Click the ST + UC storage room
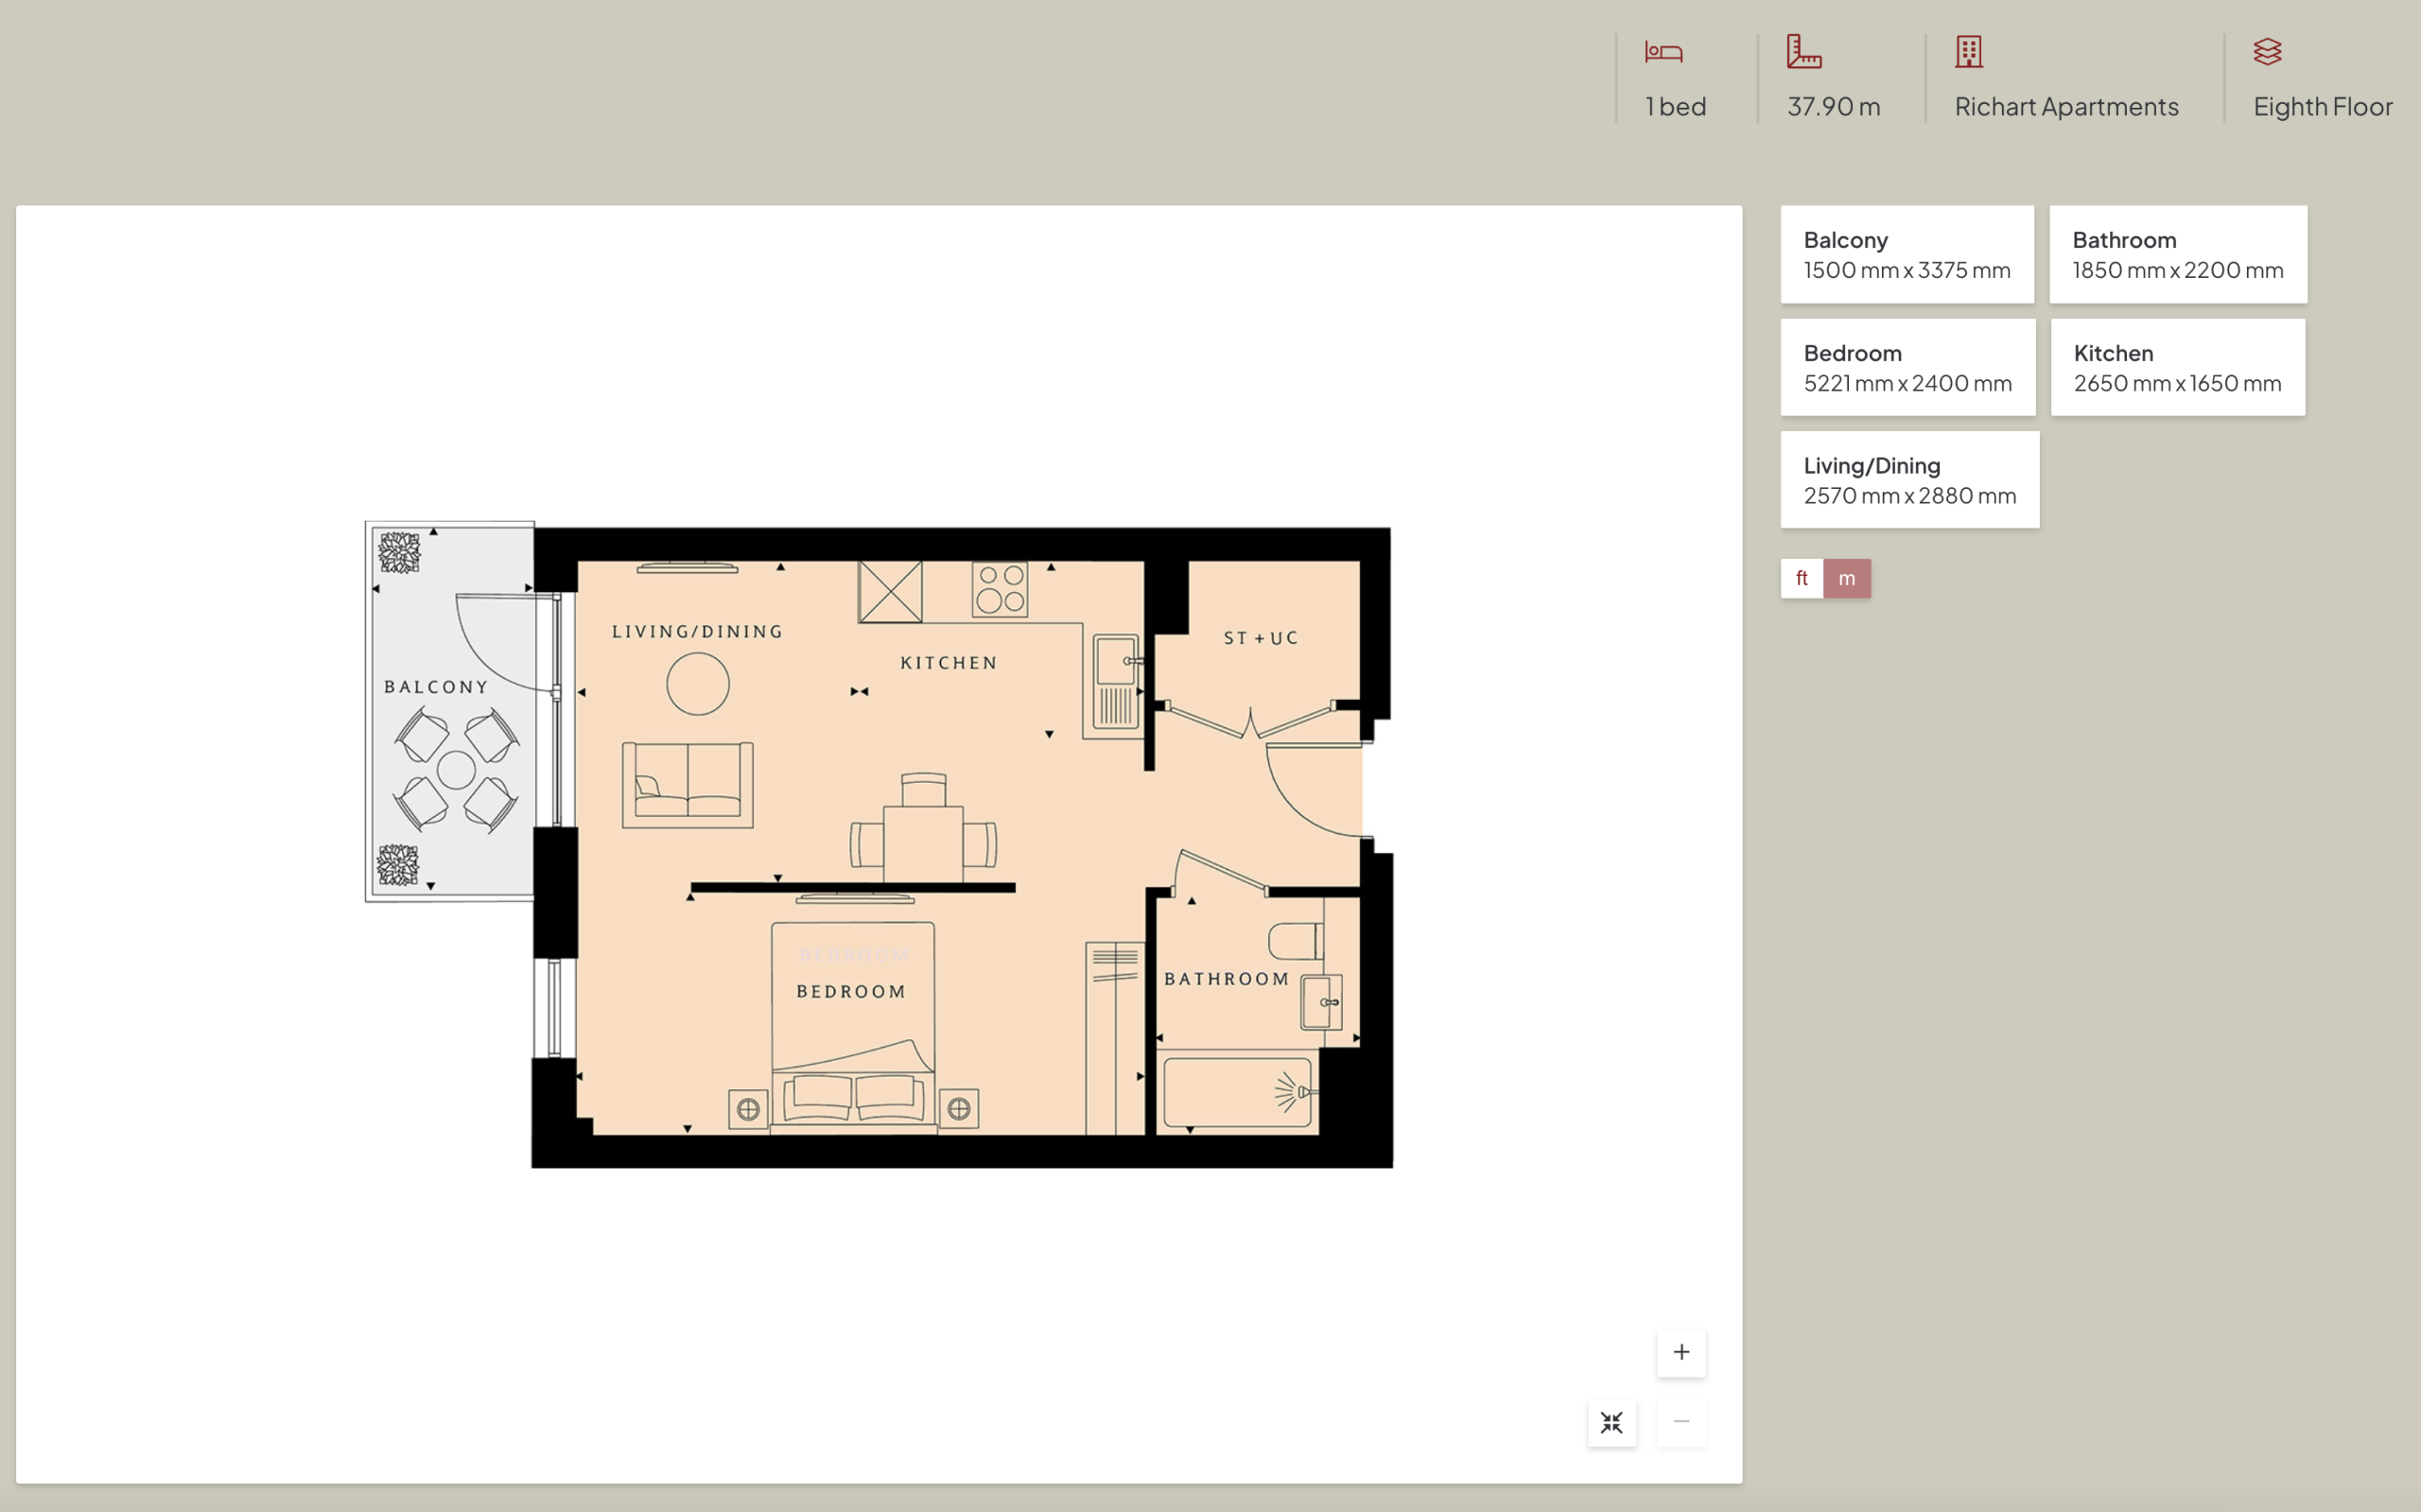This screenshot has height=1512, width=2421. click(x=1260, y=638)
